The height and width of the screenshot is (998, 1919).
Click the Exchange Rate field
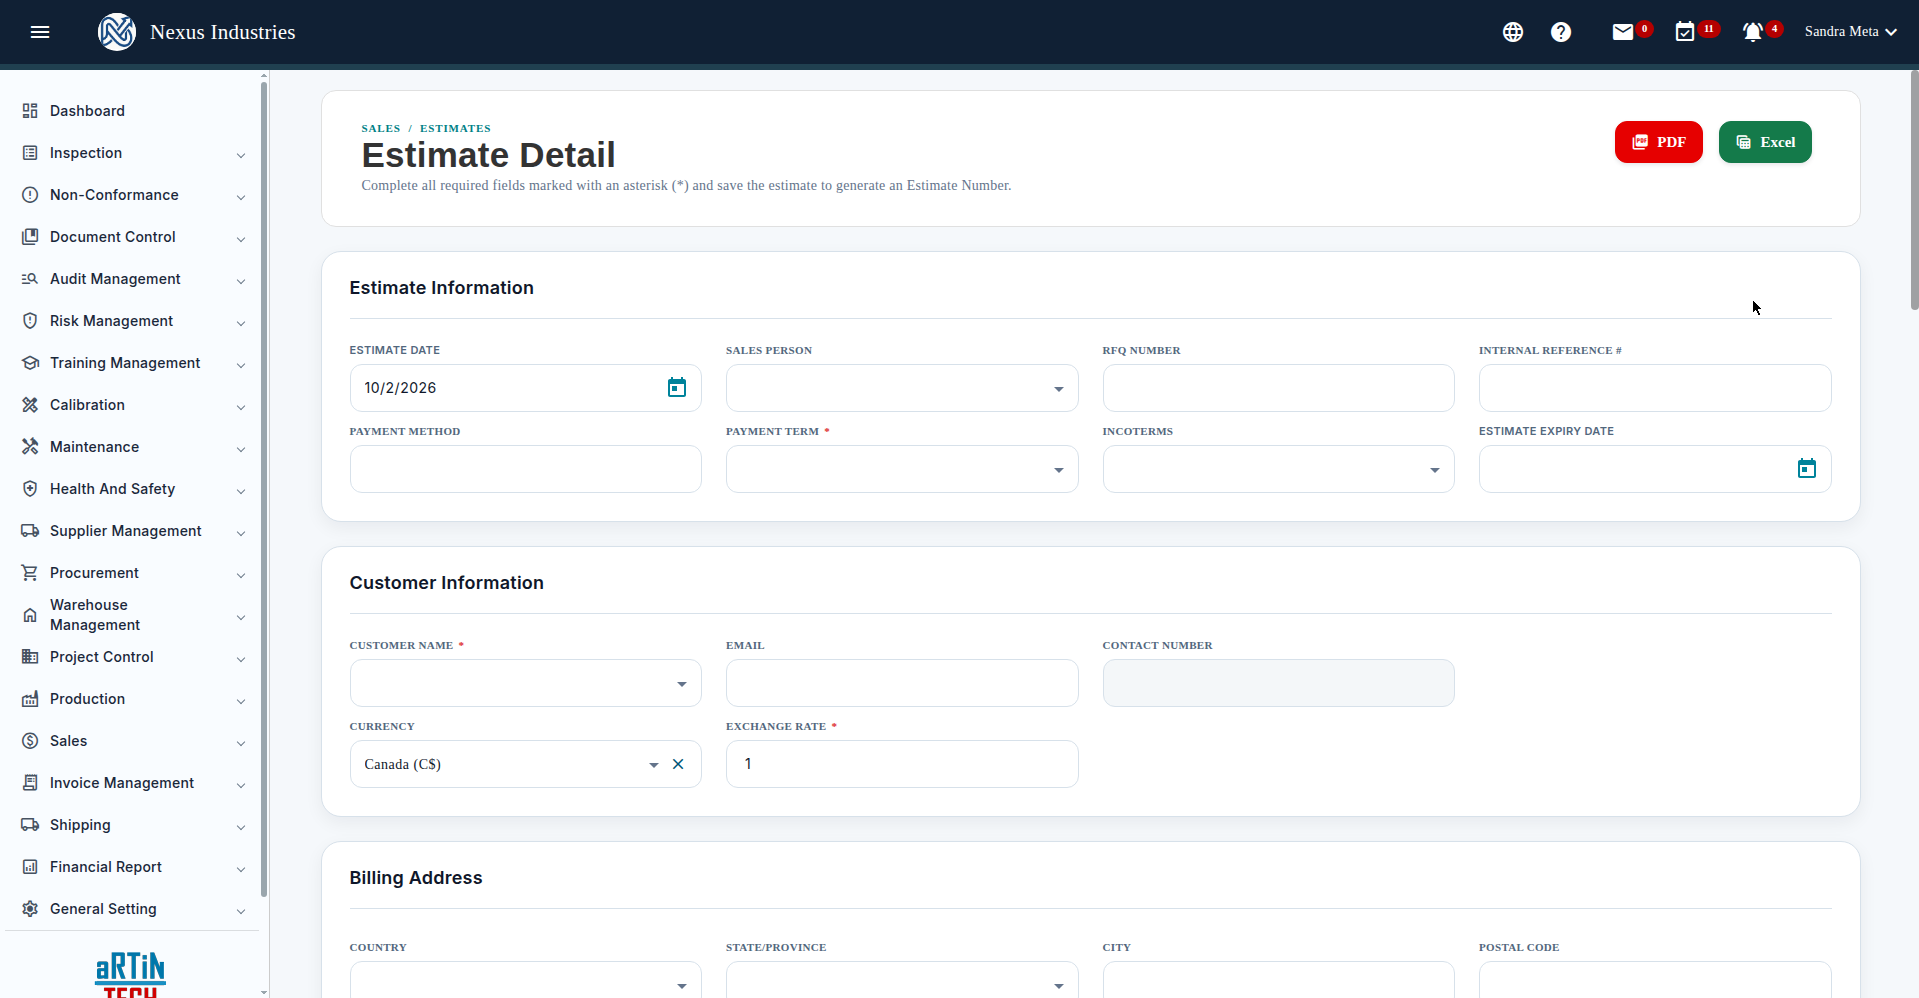click(902, 764)
